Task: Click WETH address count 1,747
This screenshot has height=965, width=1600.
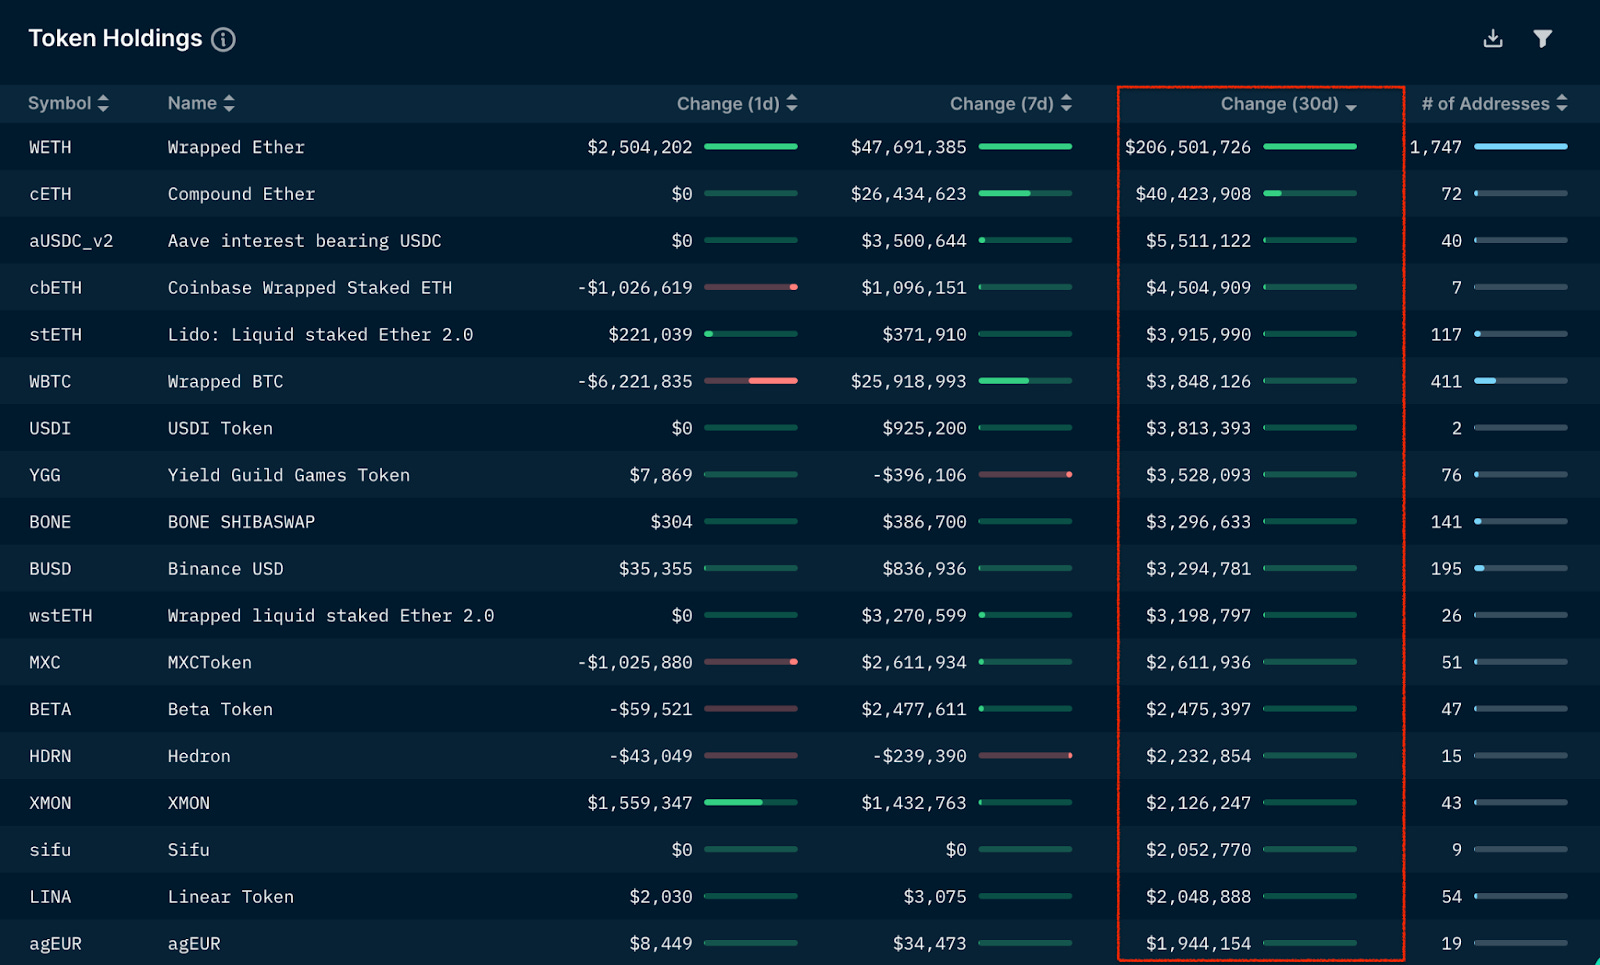Action: click(1436, 147)
